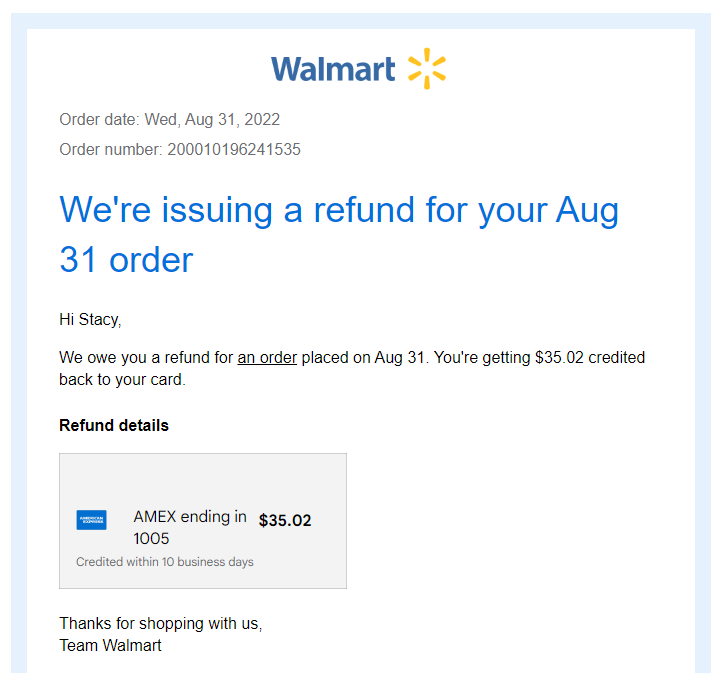The height and width of the screenshot is (673, 721).
Task: Open the 'an order' link
Action: pyautogui.click(x=267, y=358)
